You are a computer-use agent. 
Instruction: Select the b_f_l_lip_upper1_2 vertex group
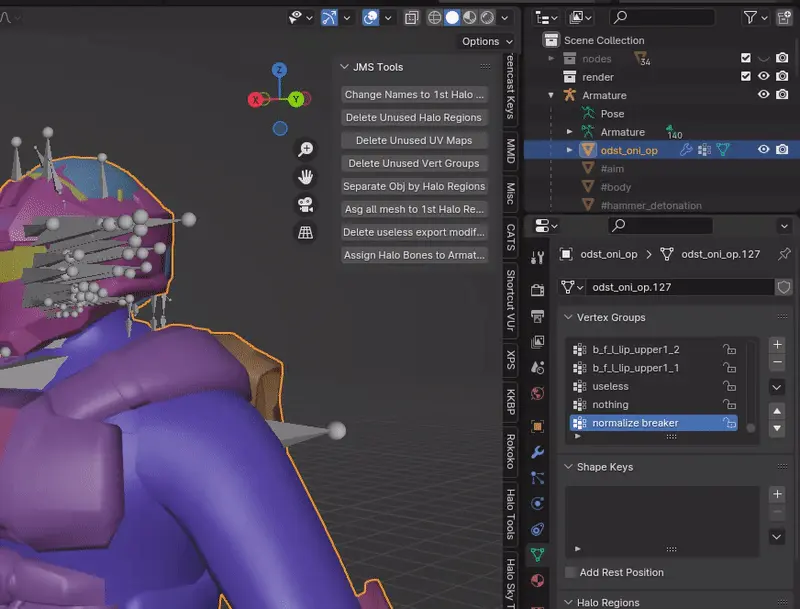tap(654, 349)
